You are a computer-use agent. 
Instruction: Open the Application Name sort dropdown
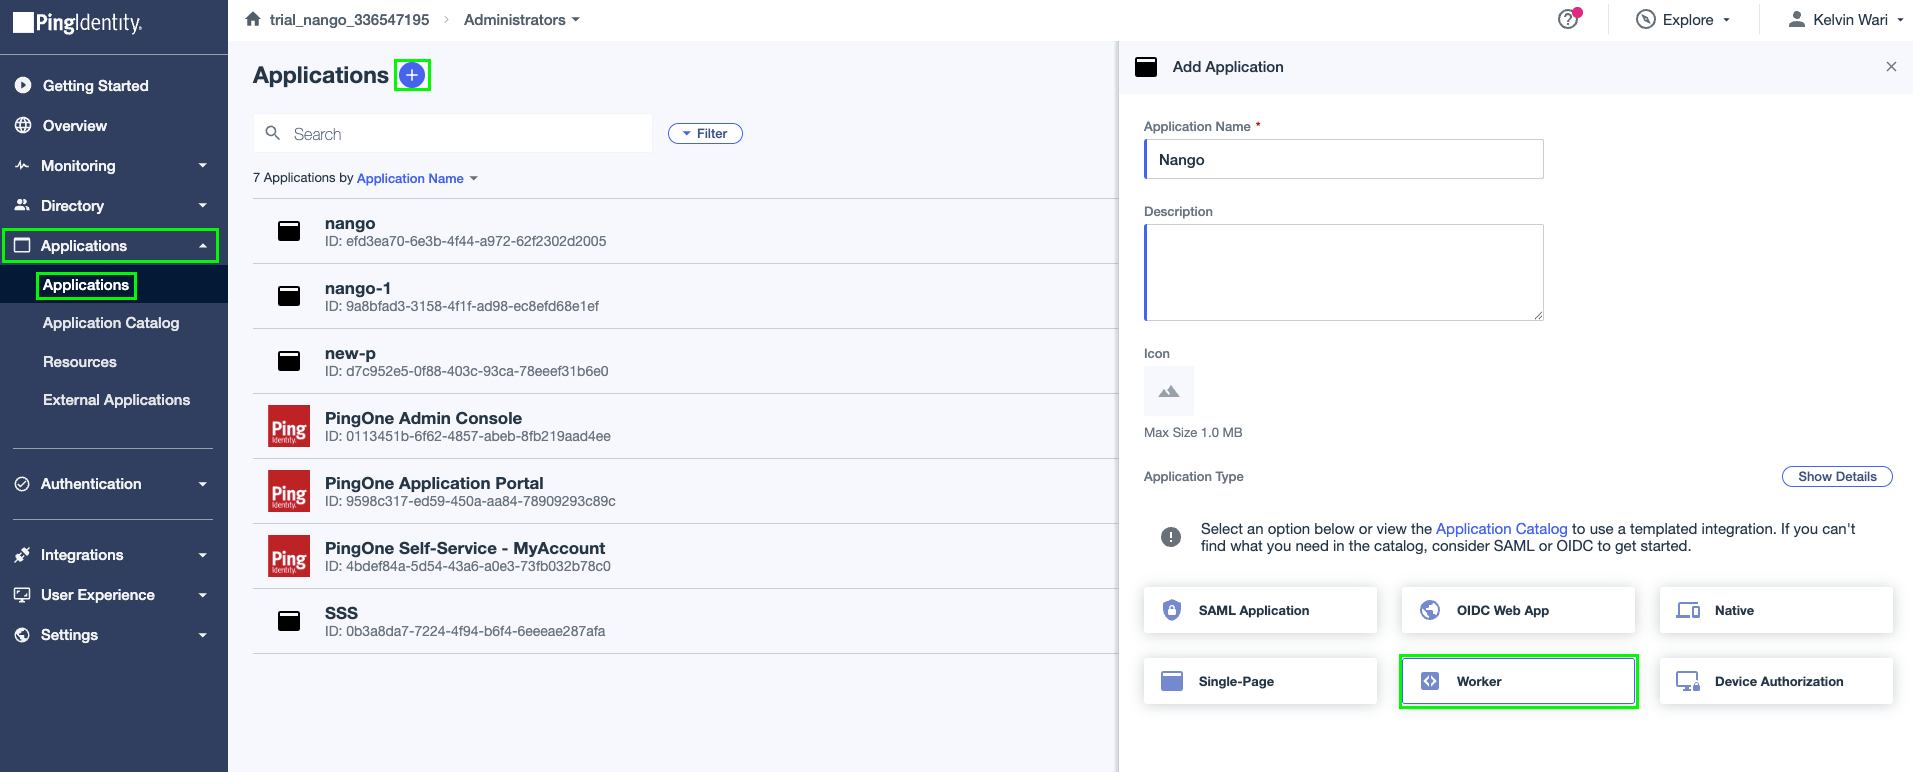[x=417, y=178]
